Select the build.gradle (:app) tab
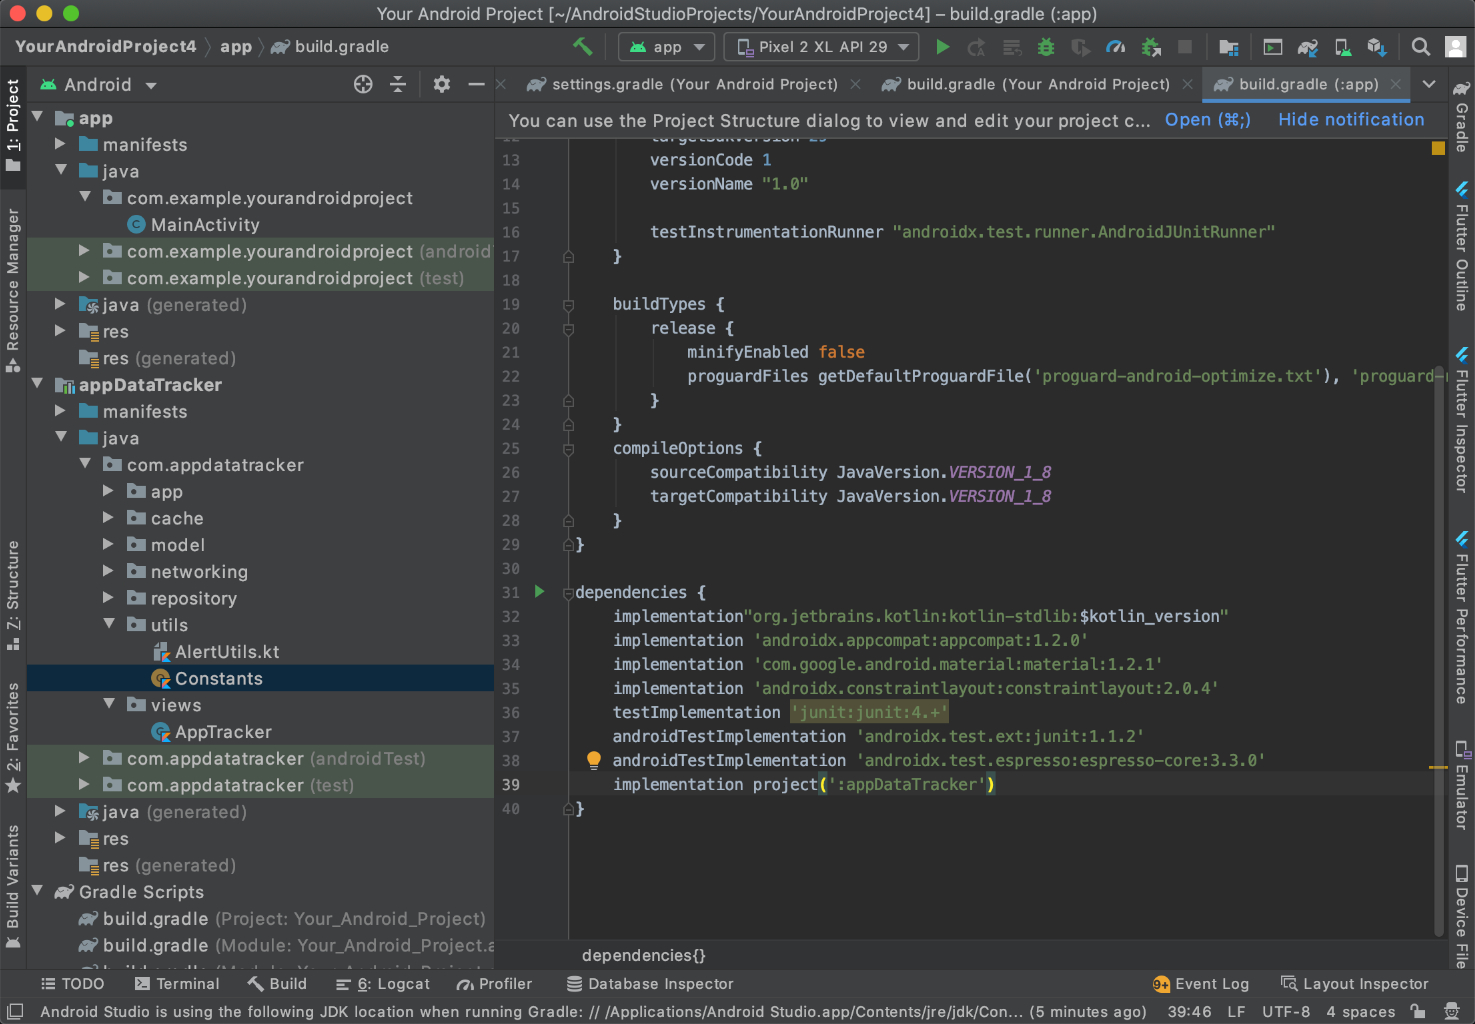 pos(1308,84)
